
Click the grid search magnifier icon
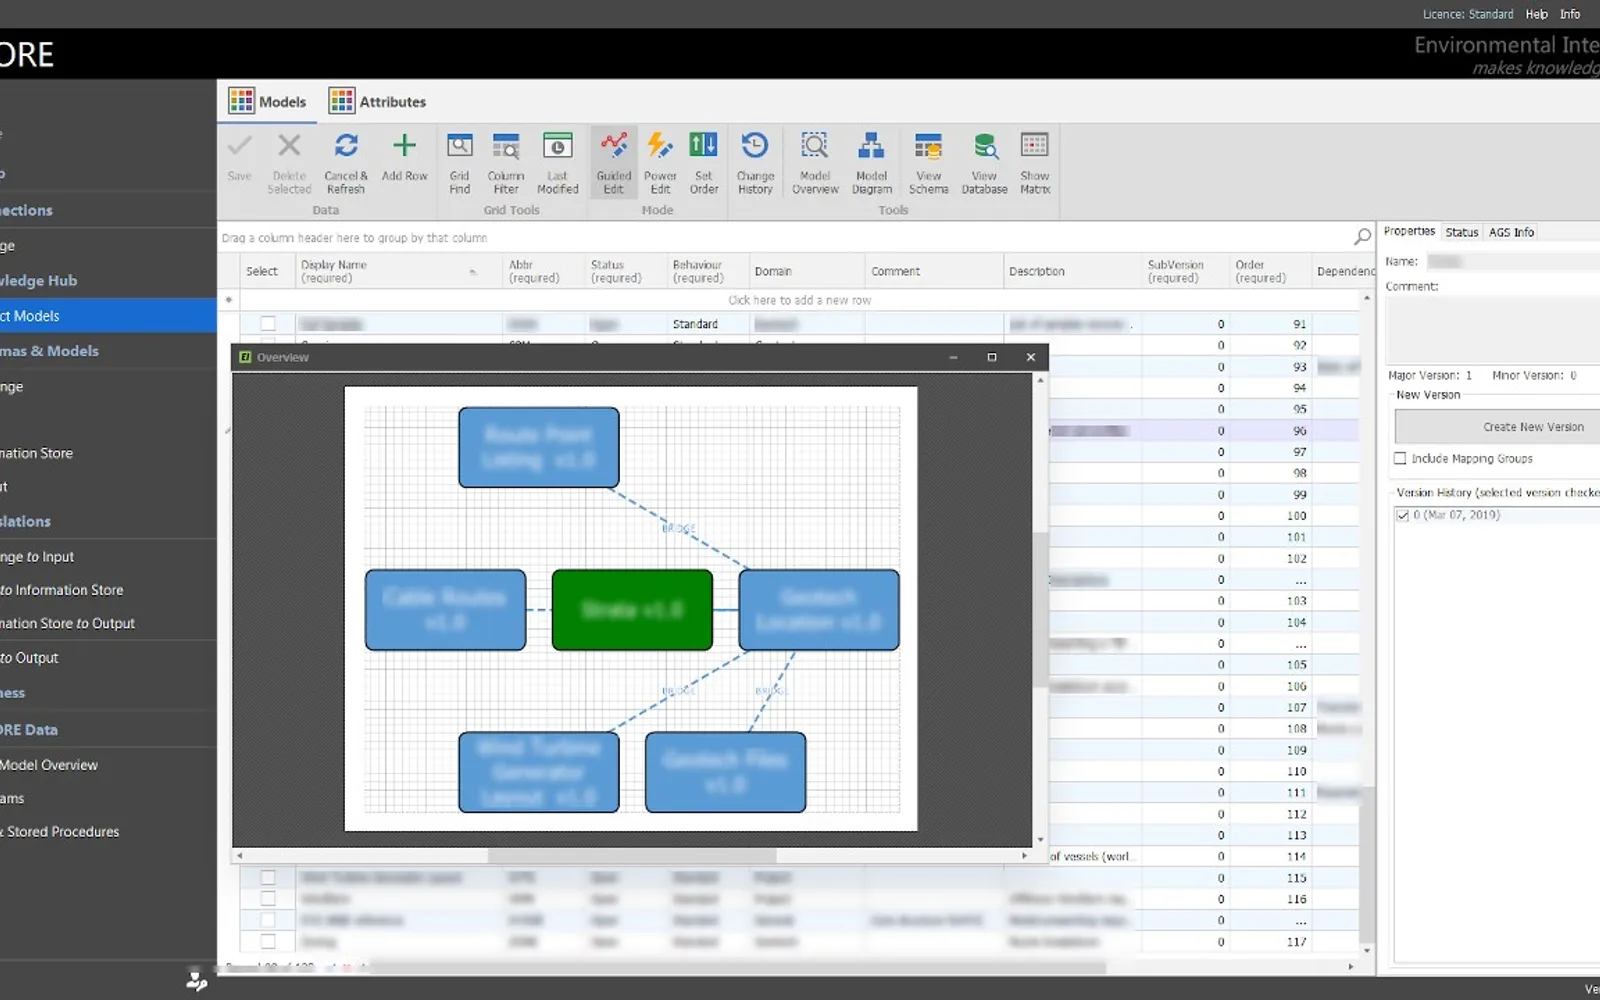(1362, 237)
